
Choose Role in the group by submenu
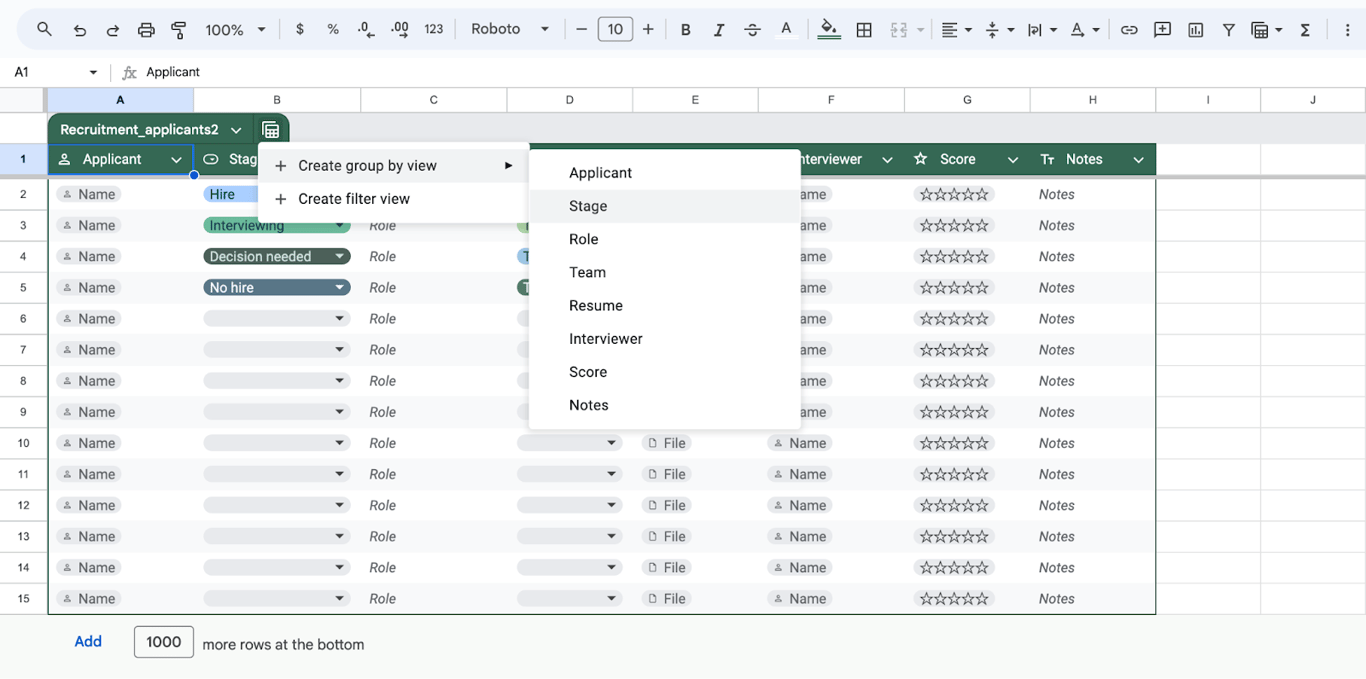(x=664, y=239)
